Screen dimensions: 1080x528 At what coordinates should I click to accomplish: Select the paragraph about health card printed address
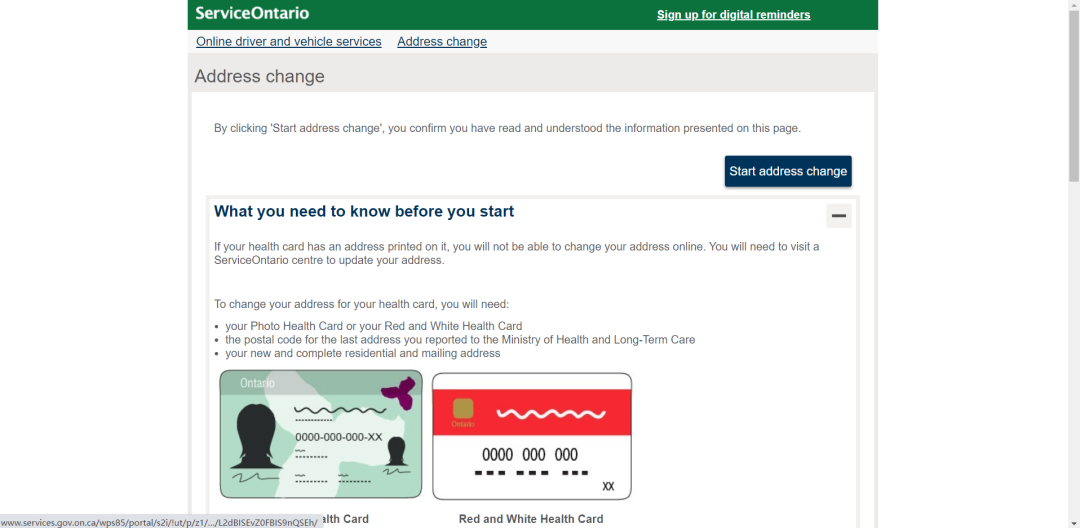pos(517,253)
